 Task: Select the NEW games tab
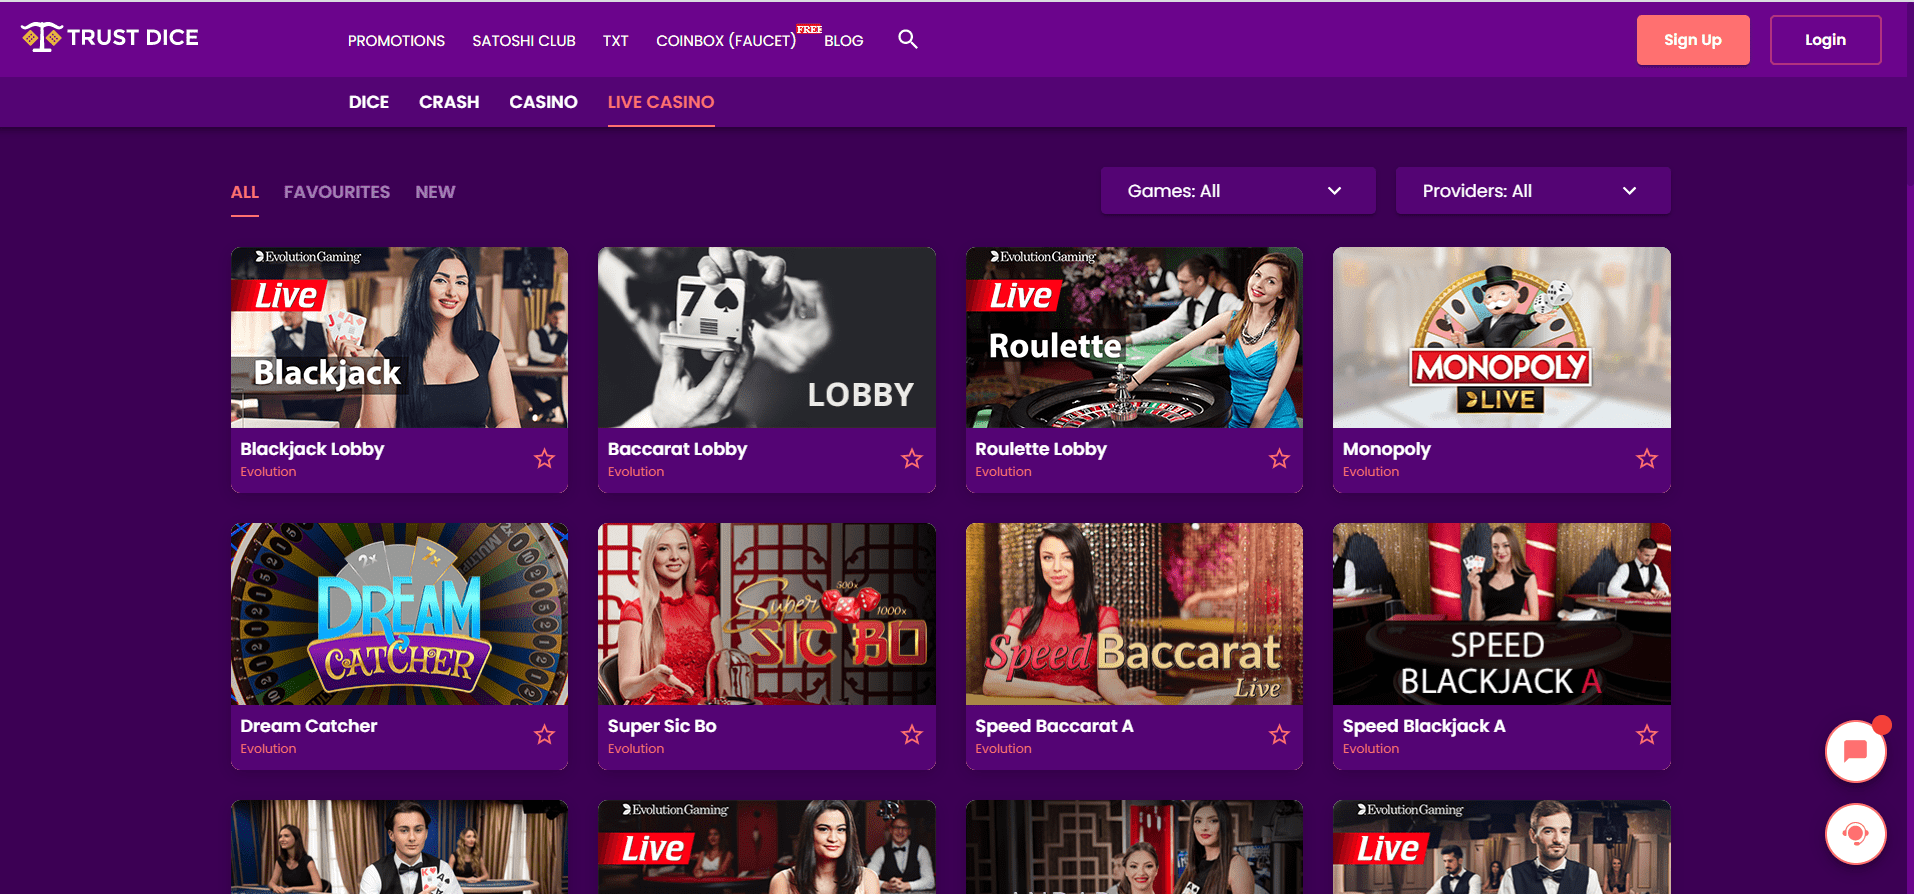click(x=435, y=192)
